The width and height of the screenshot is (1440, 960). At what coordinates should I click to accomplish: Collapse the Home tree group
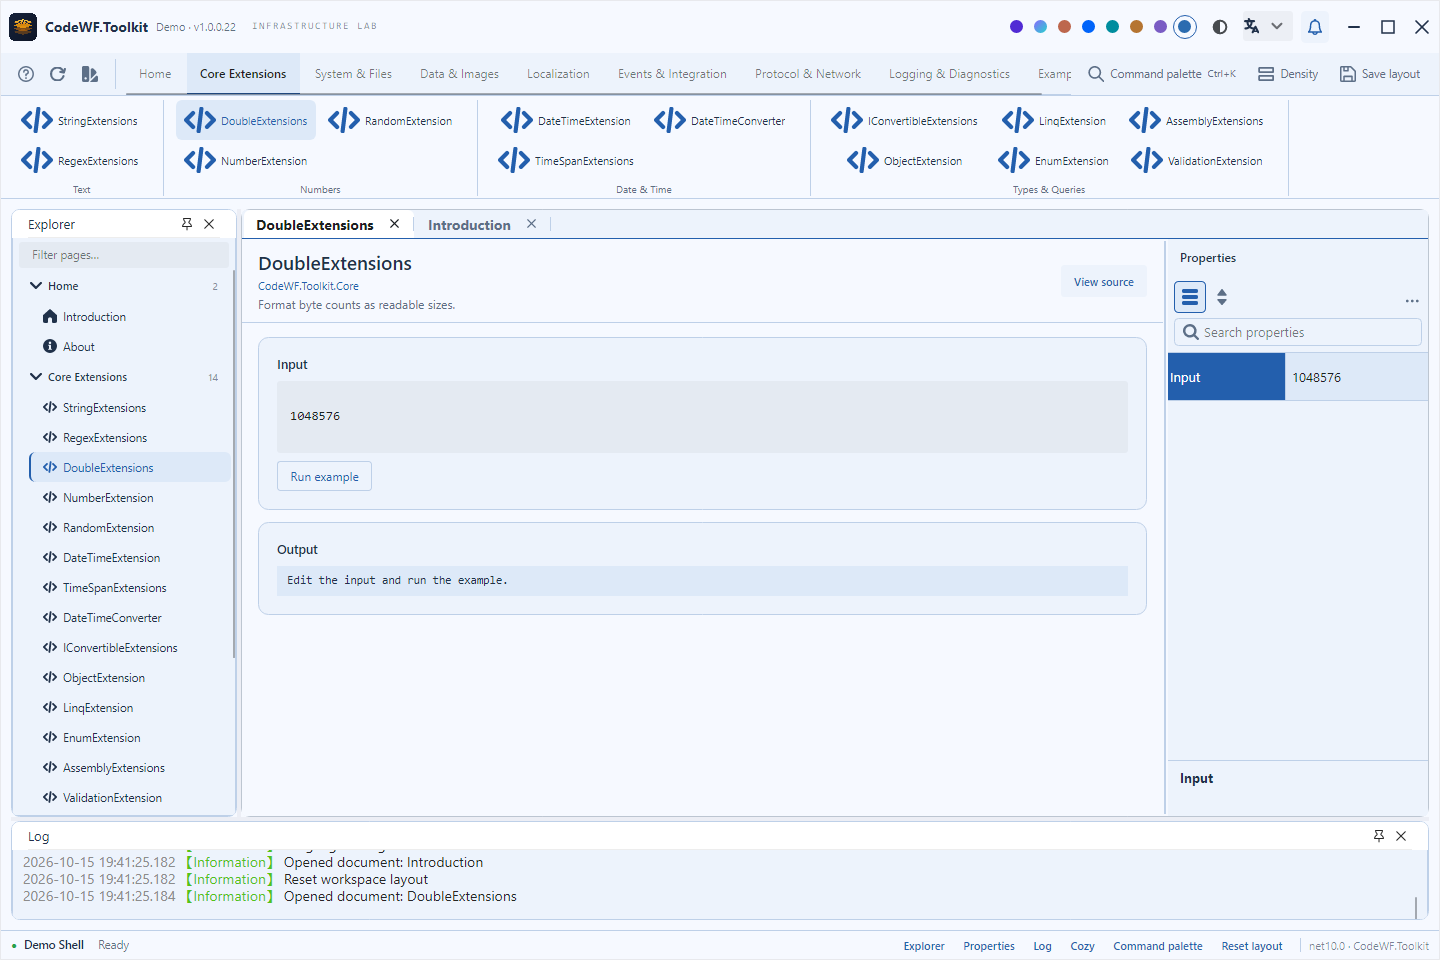click(36, 286)
